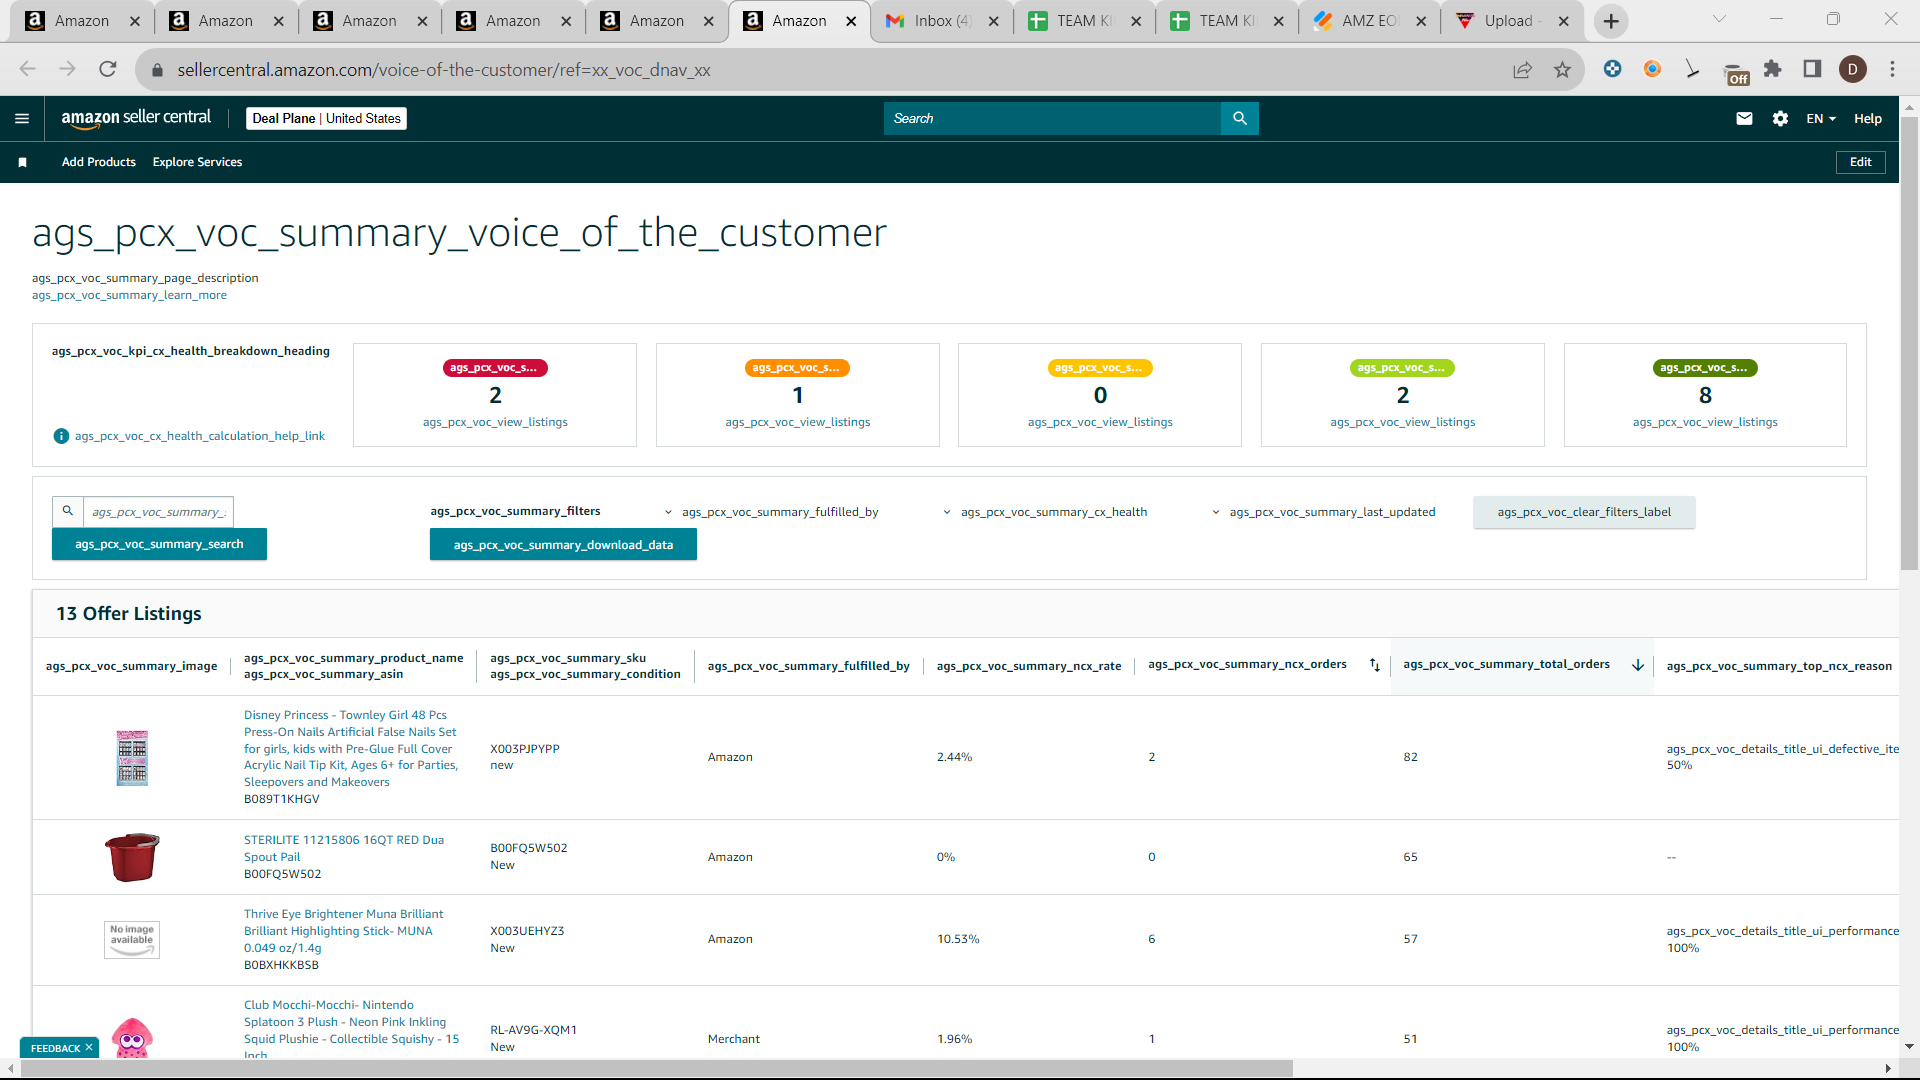View listings under the count 0 card
This screenshot has width=1920, height=1080.
(x=1100, y=422)
